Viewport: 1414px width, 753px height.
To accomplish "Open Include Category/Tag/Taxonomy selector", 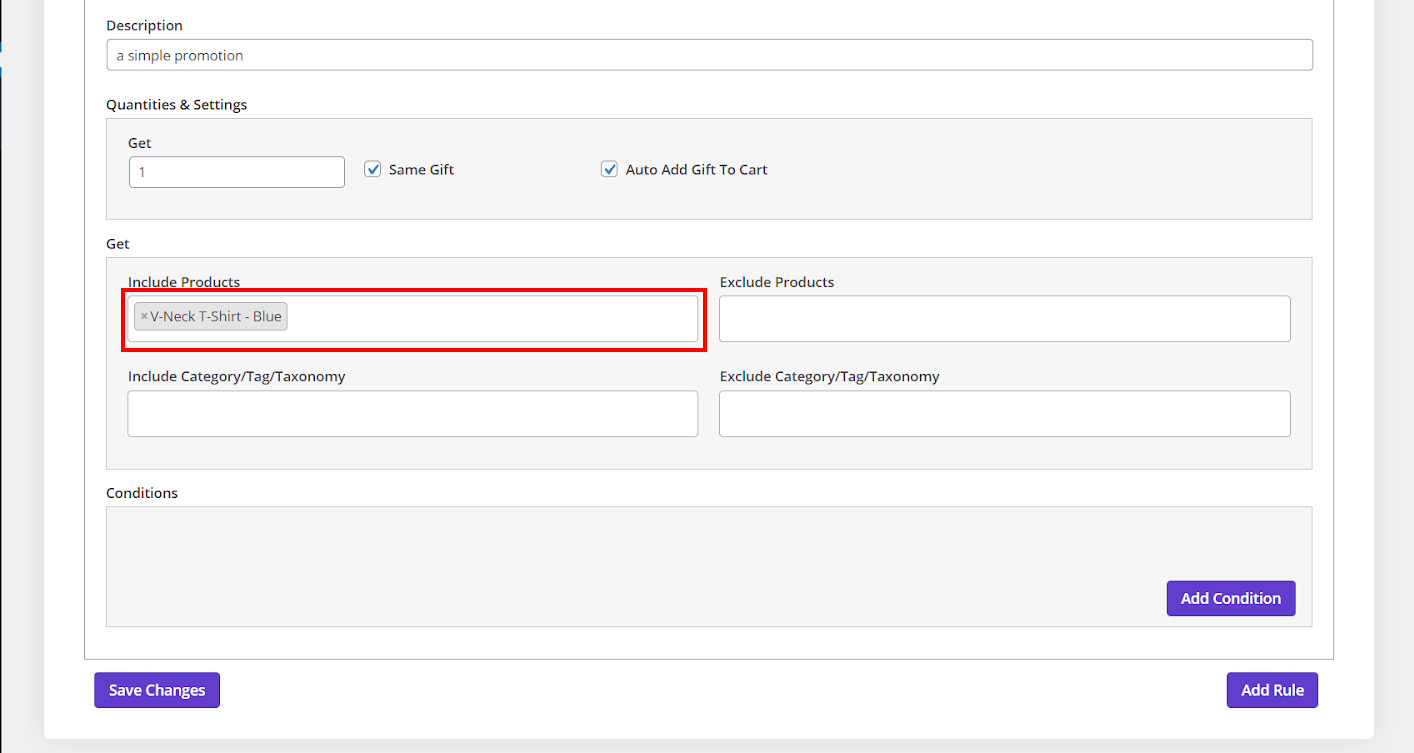I will pyautogui.click(x=412, y=413).
